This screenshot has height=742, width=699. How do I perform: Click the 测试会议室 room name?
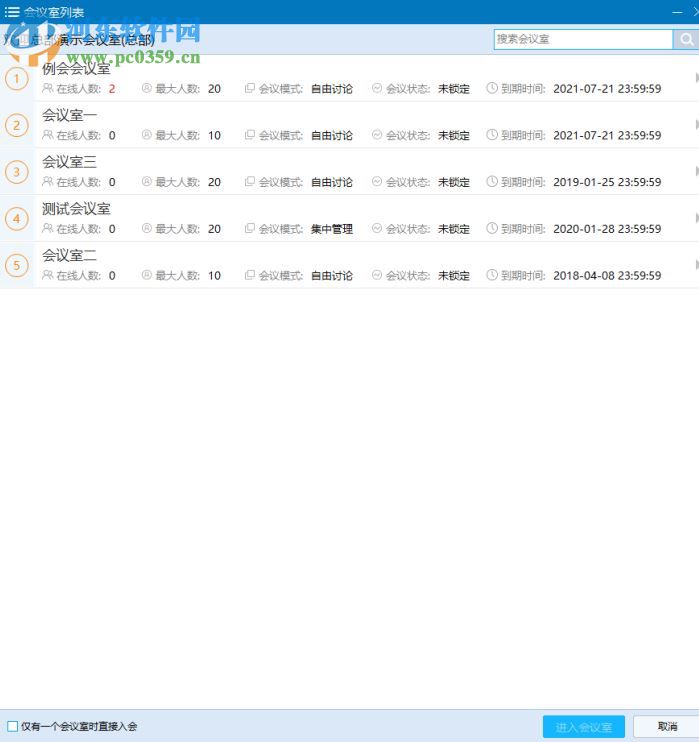[76, 209]
